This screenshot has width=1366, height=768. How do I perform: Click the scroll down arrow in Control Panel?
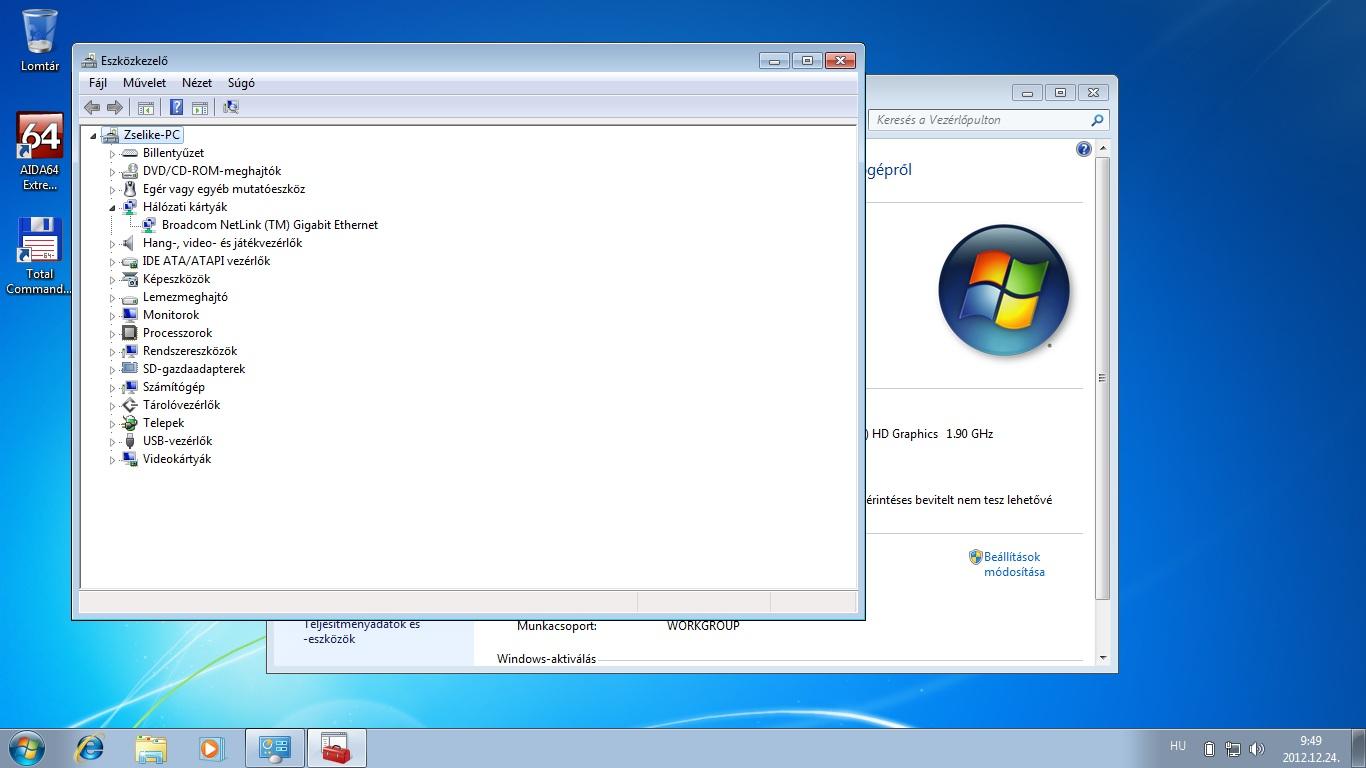tap(1102, 658)
